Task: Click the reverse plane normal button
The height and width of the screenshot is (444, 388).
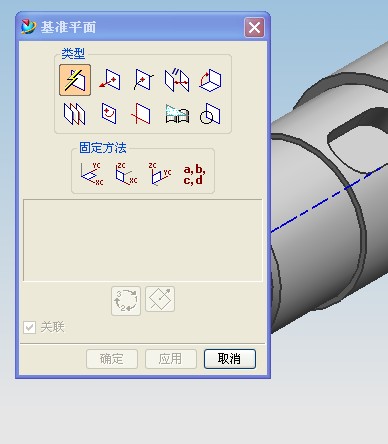Action: [x=160, y=299]
